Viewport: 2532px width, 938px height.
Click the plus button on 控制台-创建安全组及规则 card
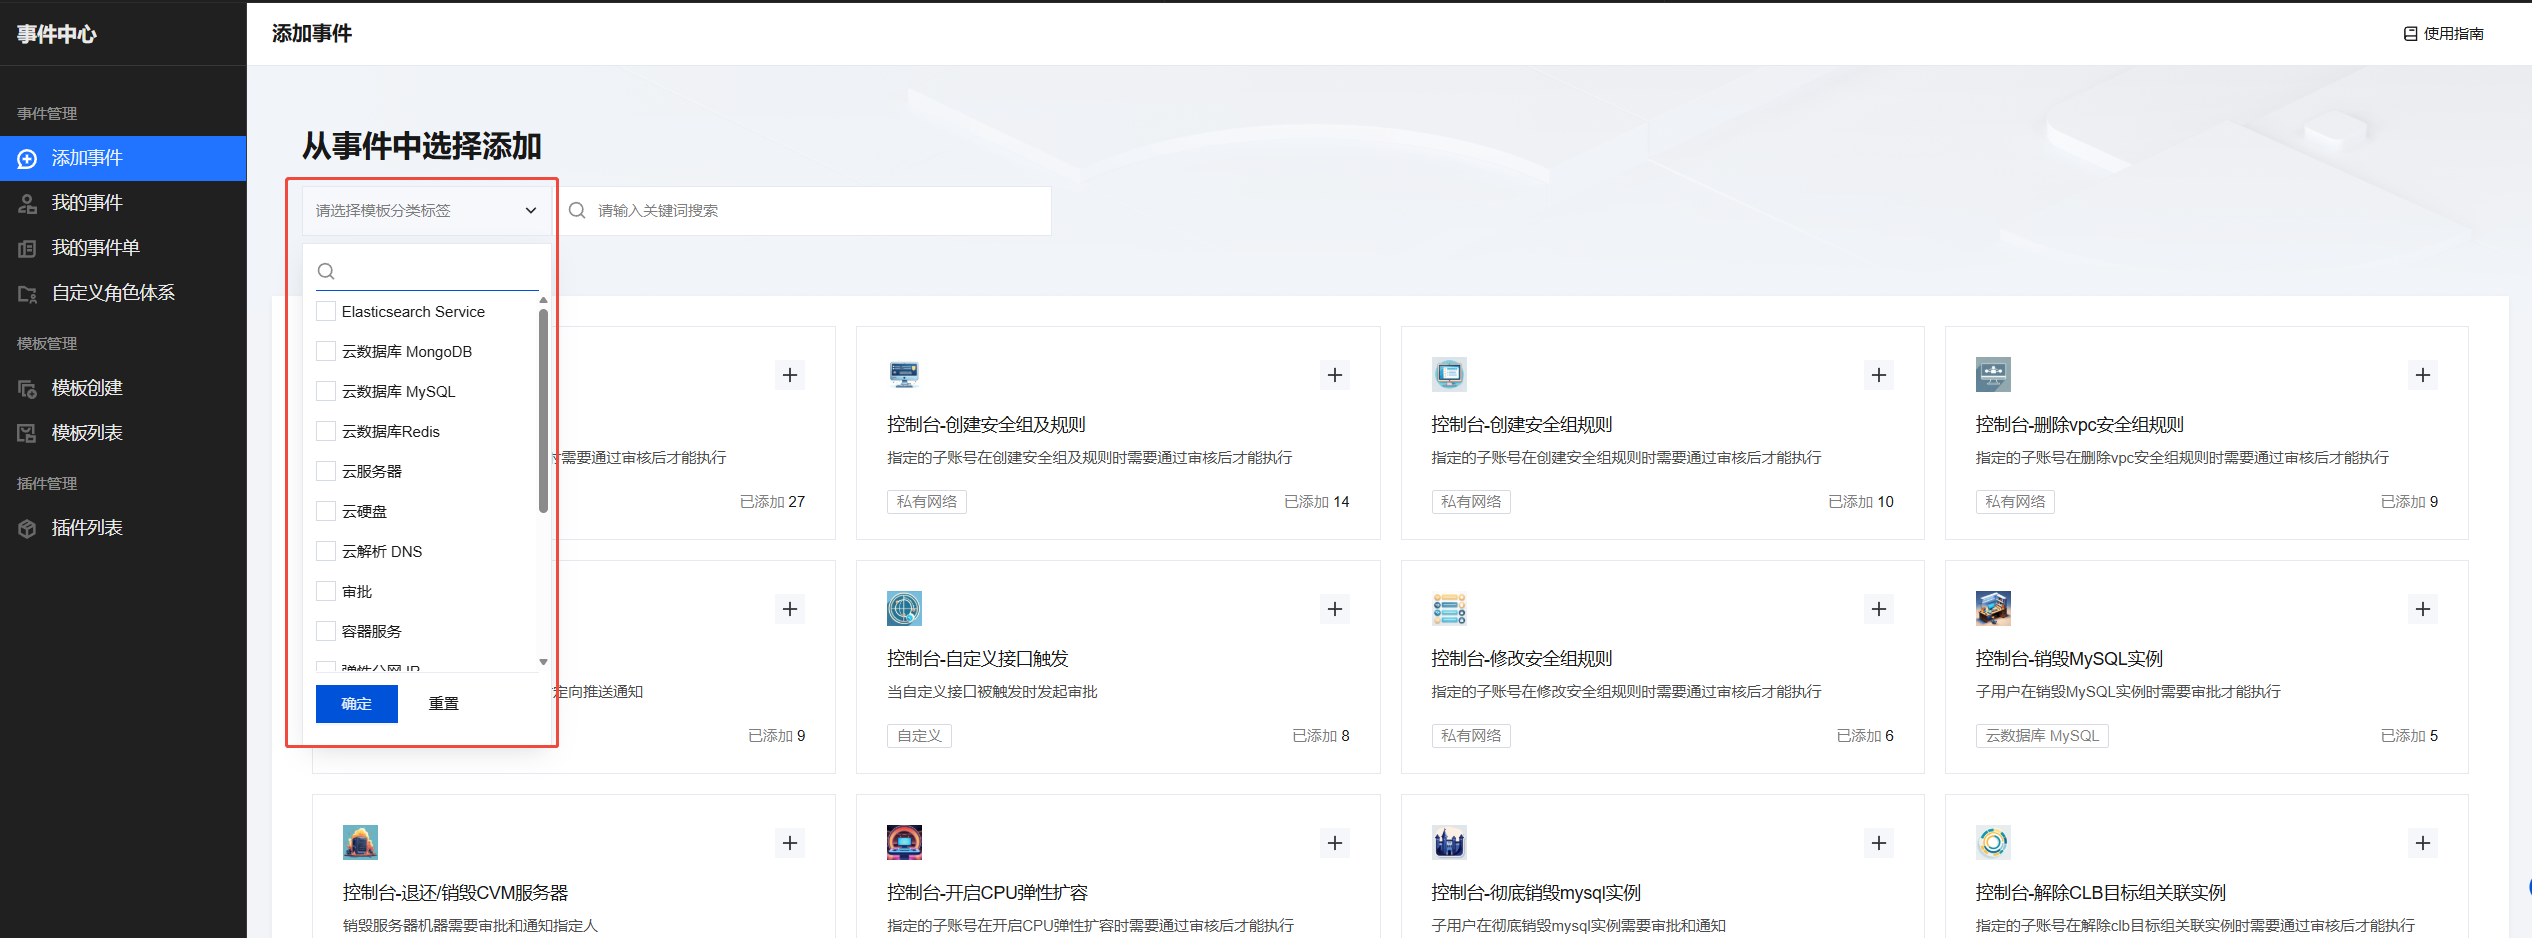point(1335,375)
